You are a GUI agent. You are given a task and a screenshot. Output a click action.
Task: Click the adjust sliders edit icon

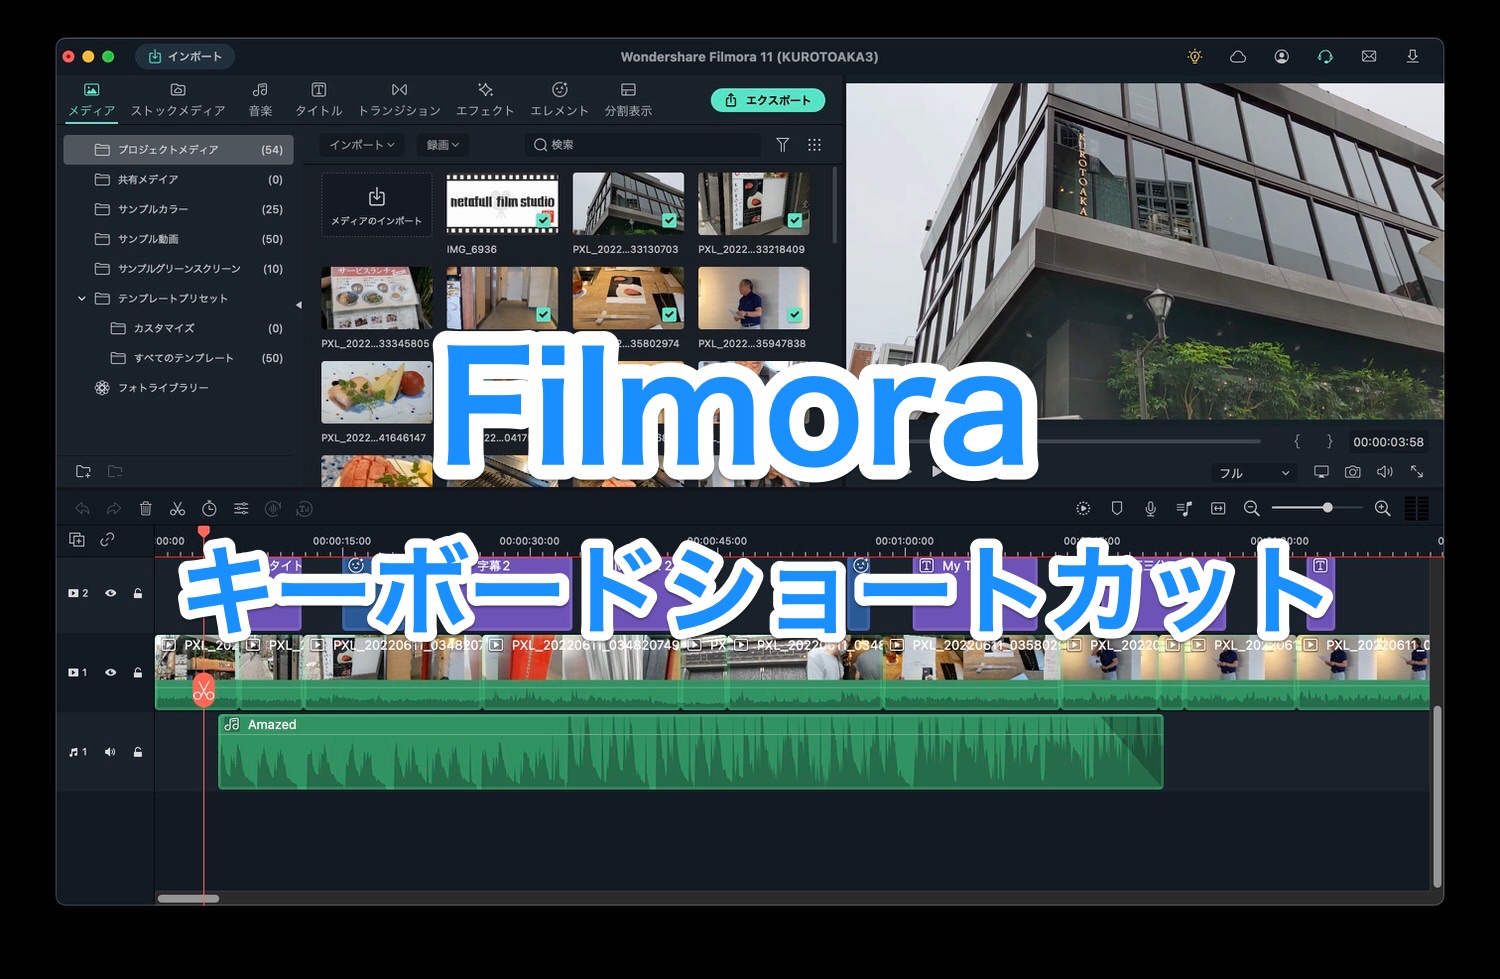click(241, 509)
